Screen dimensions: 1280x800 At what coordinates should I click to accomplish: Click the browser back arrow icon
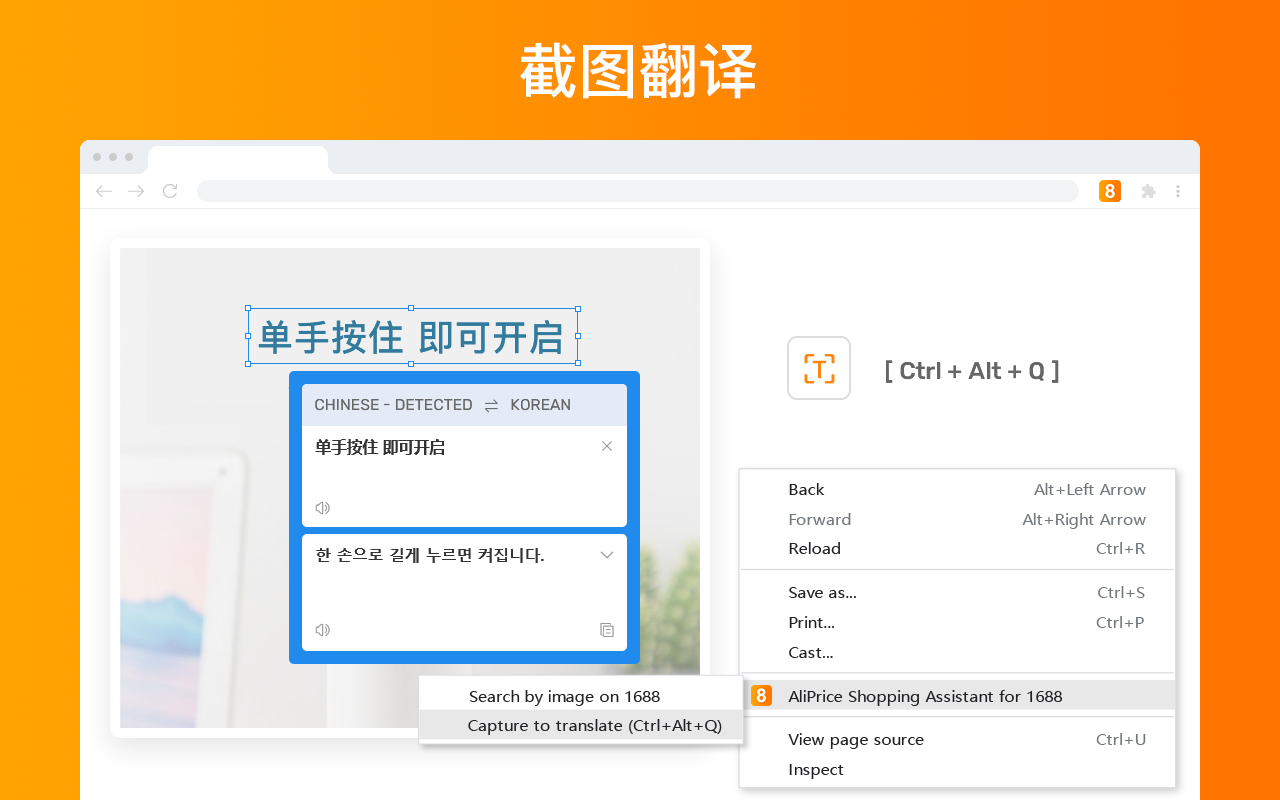103,190
